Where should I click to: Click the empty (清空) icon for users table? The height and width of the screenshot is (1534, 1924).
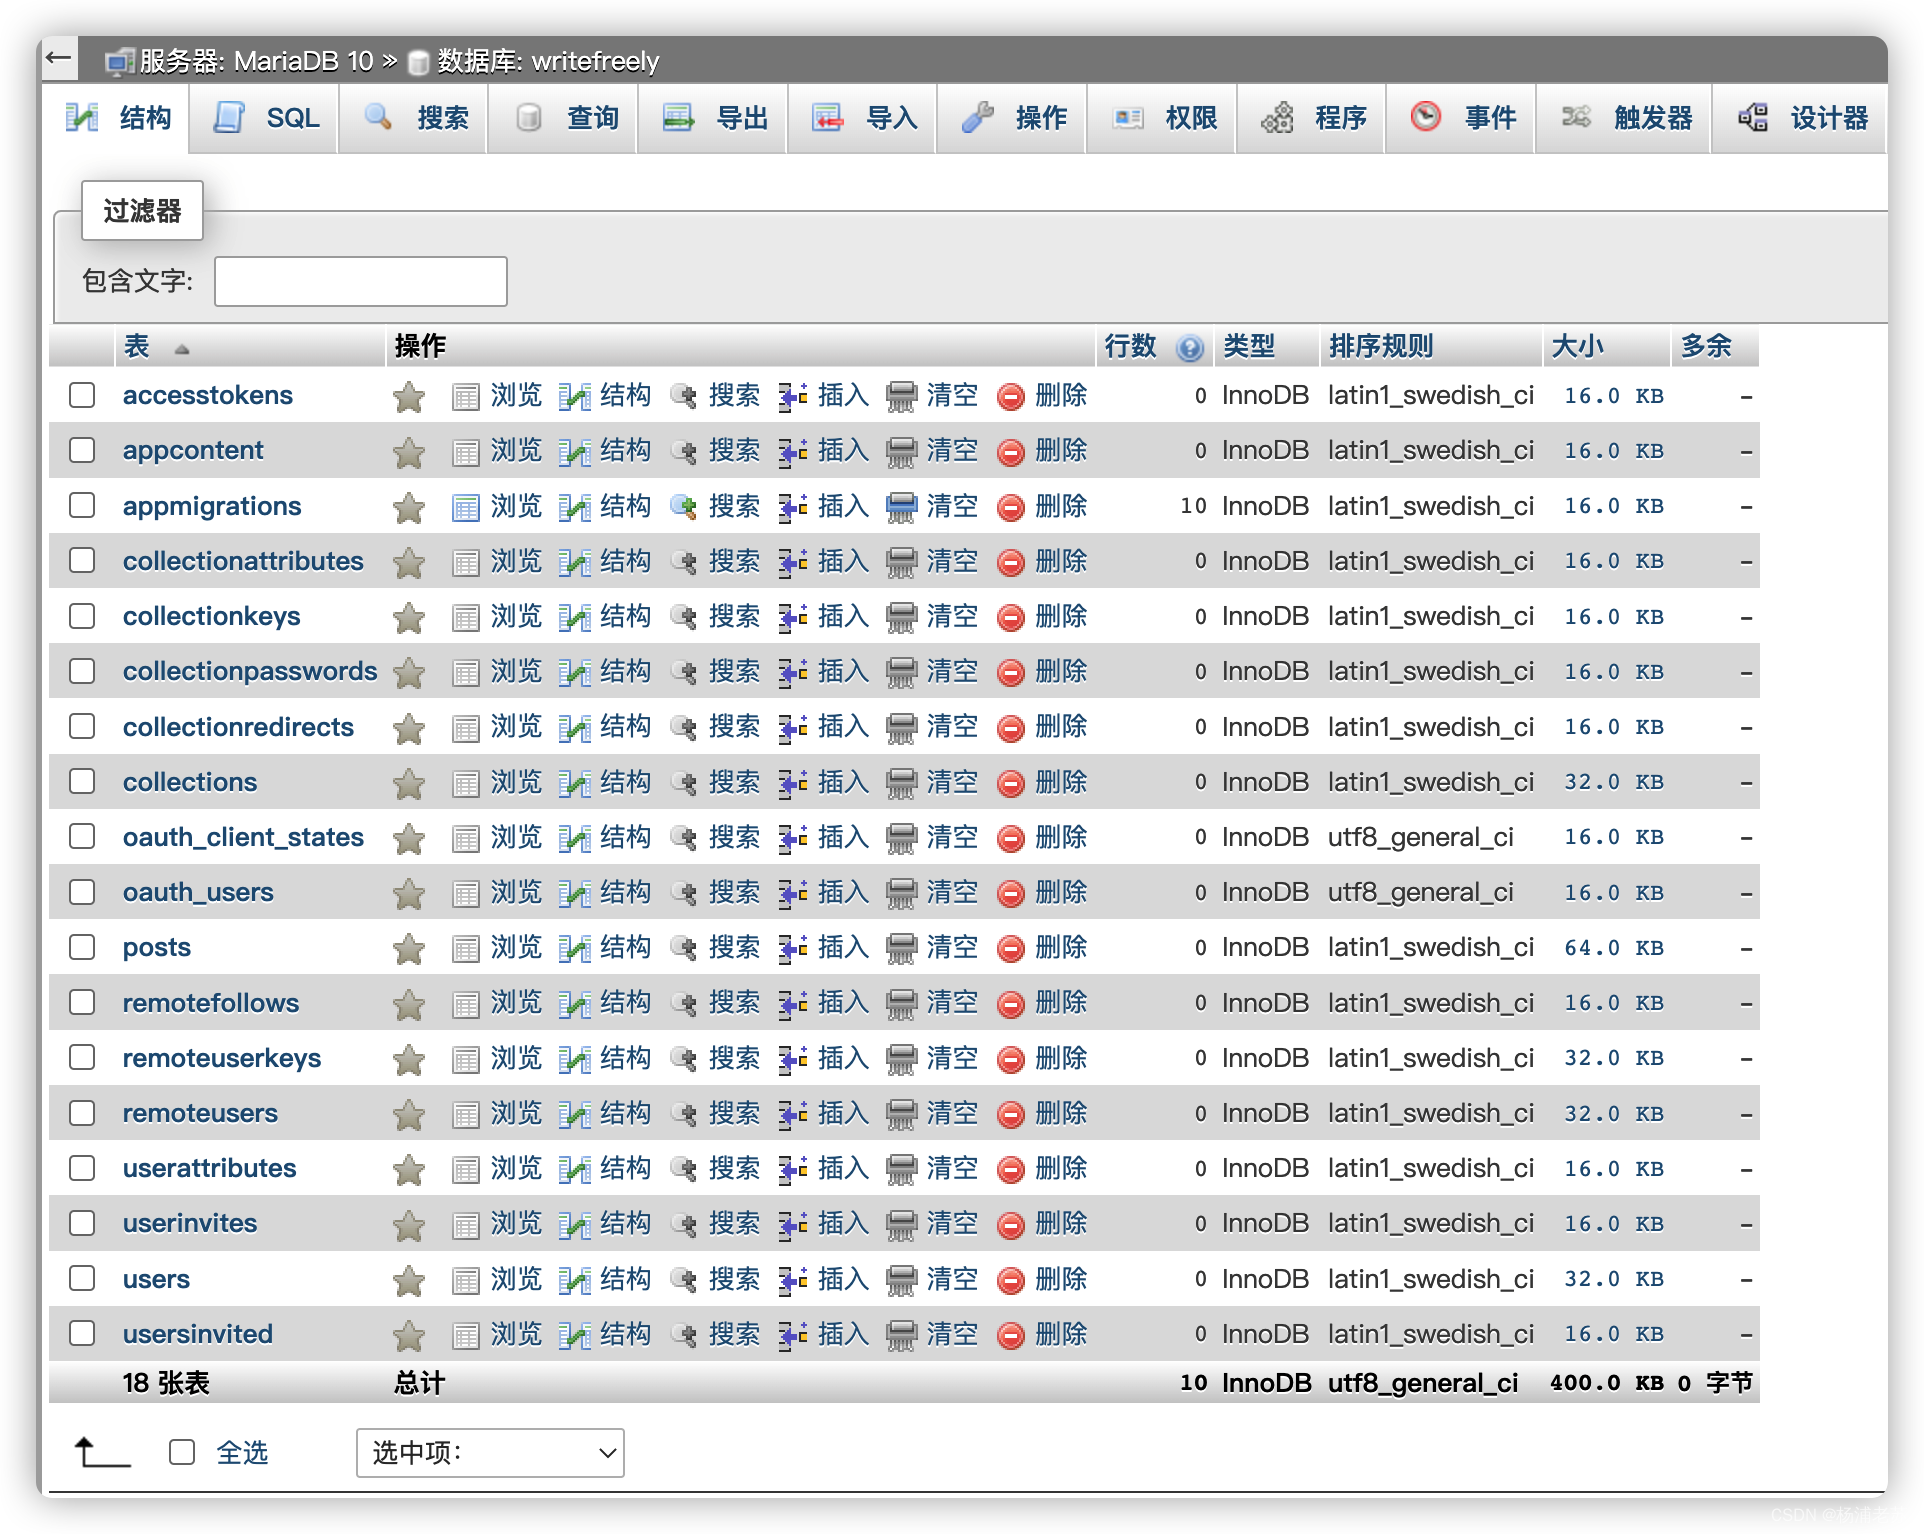(x=901, y=1280)
